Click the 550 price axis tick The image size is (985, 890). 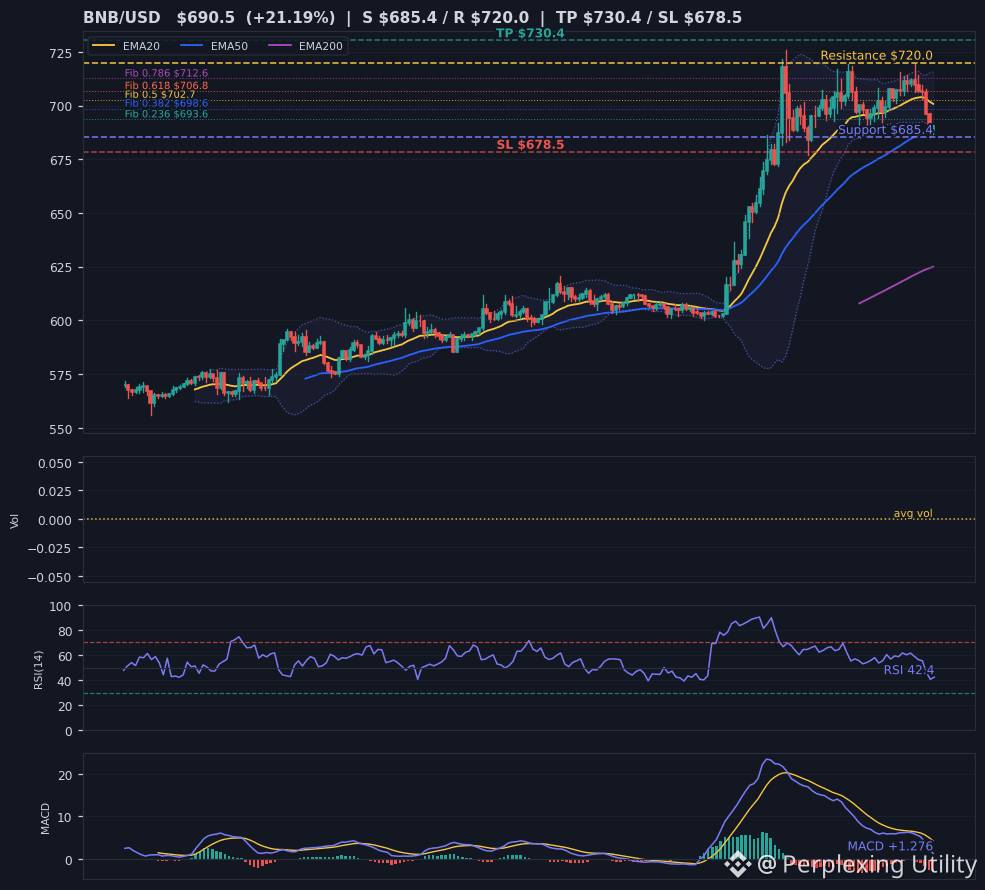click(61, 430)
